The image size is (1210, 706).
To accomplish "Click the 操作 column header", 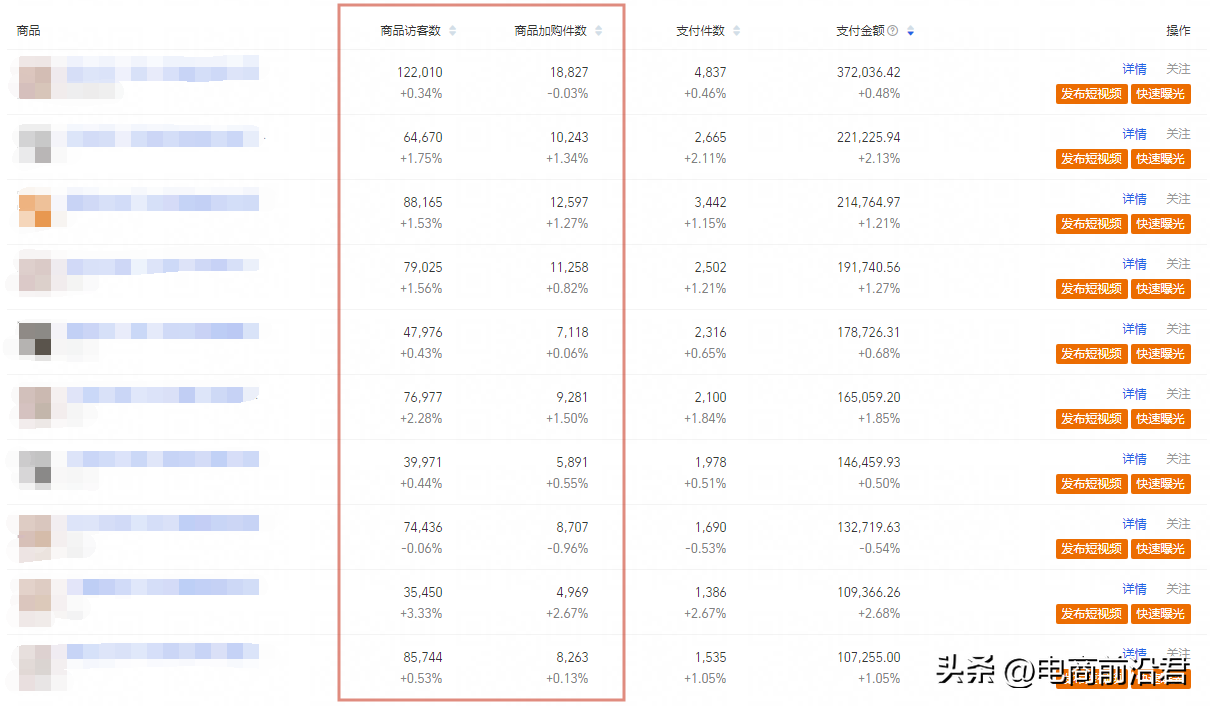I will [x=1178, y=31].
